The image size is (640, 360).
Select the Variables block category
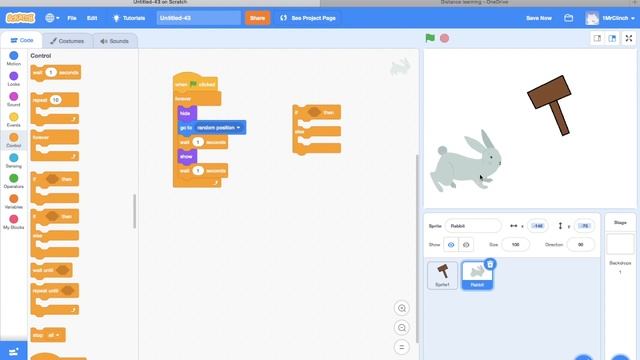click(13, 201)
